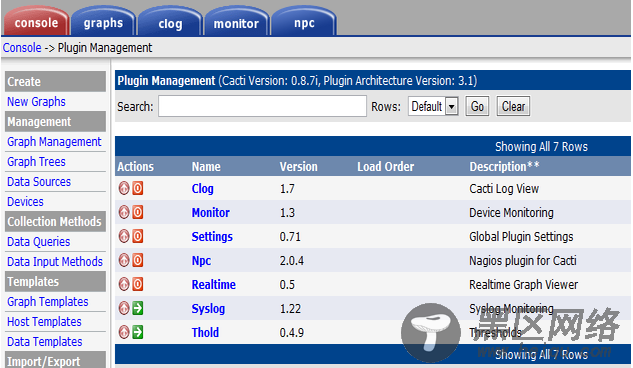
Task: Sort by the Load Order column header
Action: pos(386,167)
